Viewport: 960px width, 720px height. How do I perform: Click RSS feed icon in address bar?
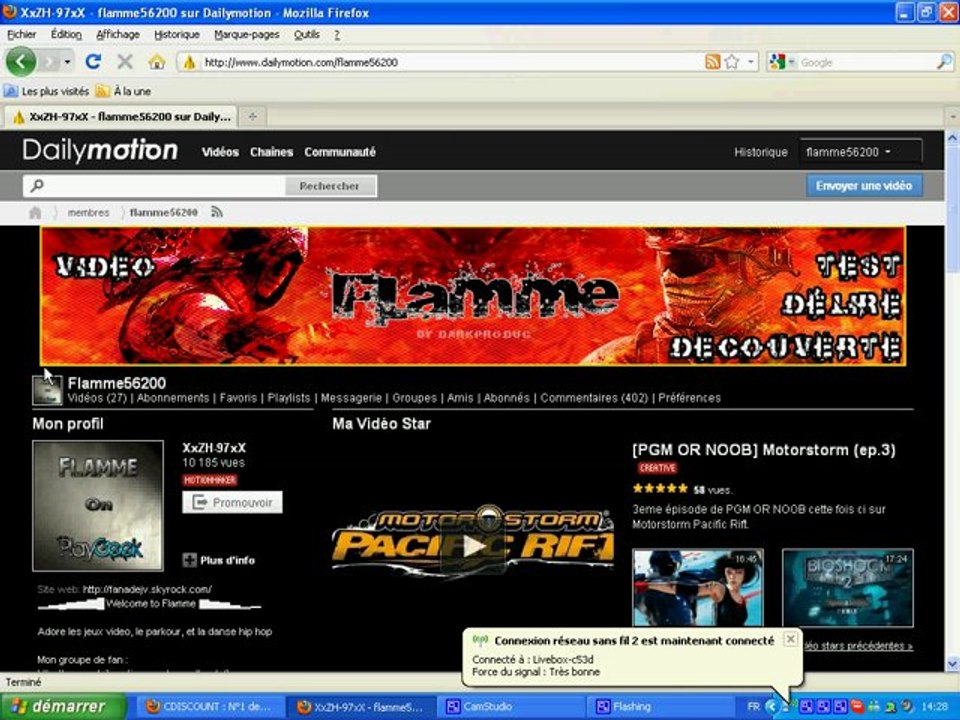tap(712, 62)
